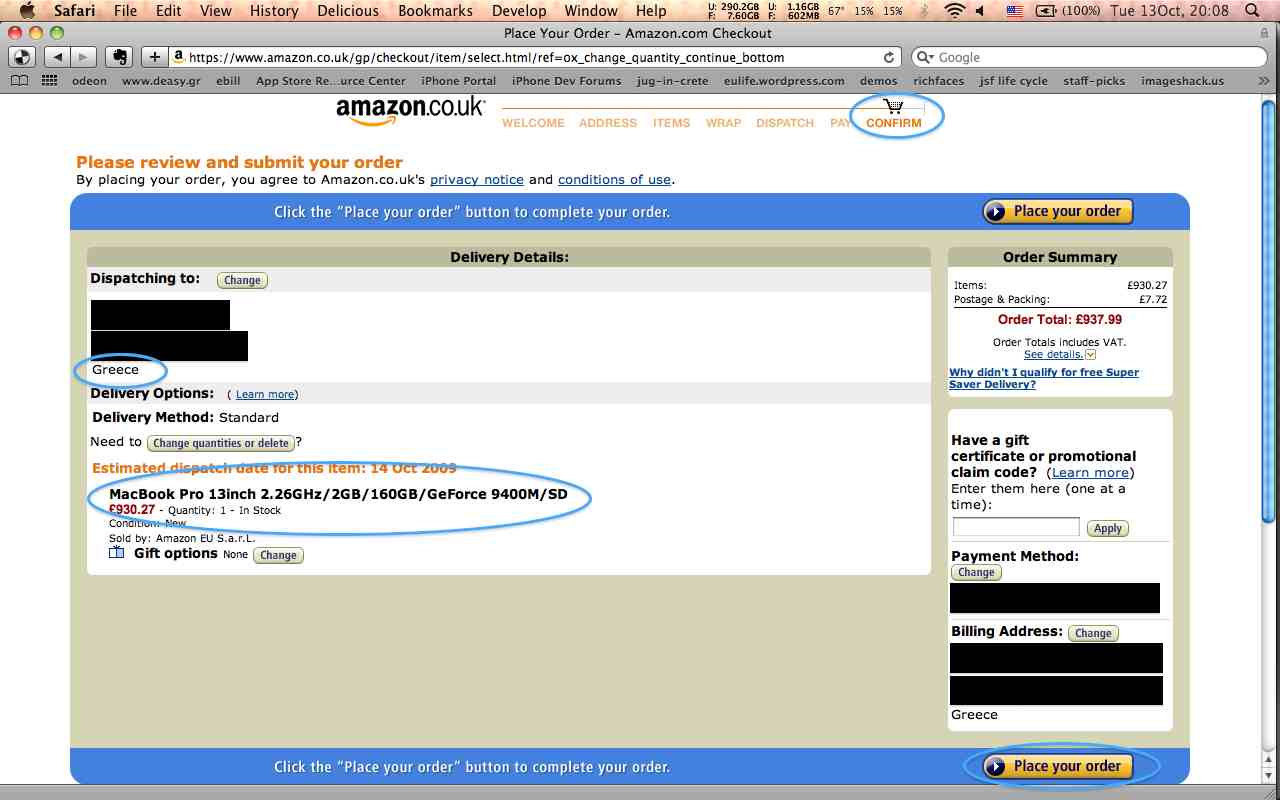The width and height of the screenshot is (1280, 800).
Task: Click the gift box icon beside Gift options
Action: (x=116, y=553)
